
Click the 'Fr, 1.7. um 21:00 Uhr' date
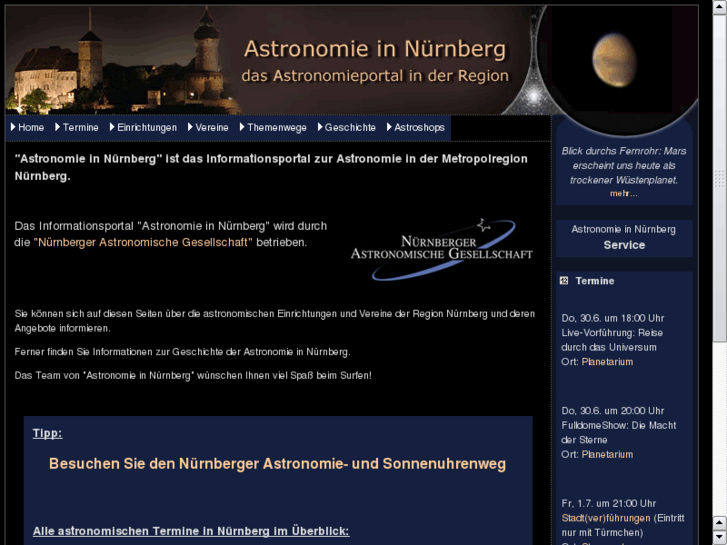[608, 504]
